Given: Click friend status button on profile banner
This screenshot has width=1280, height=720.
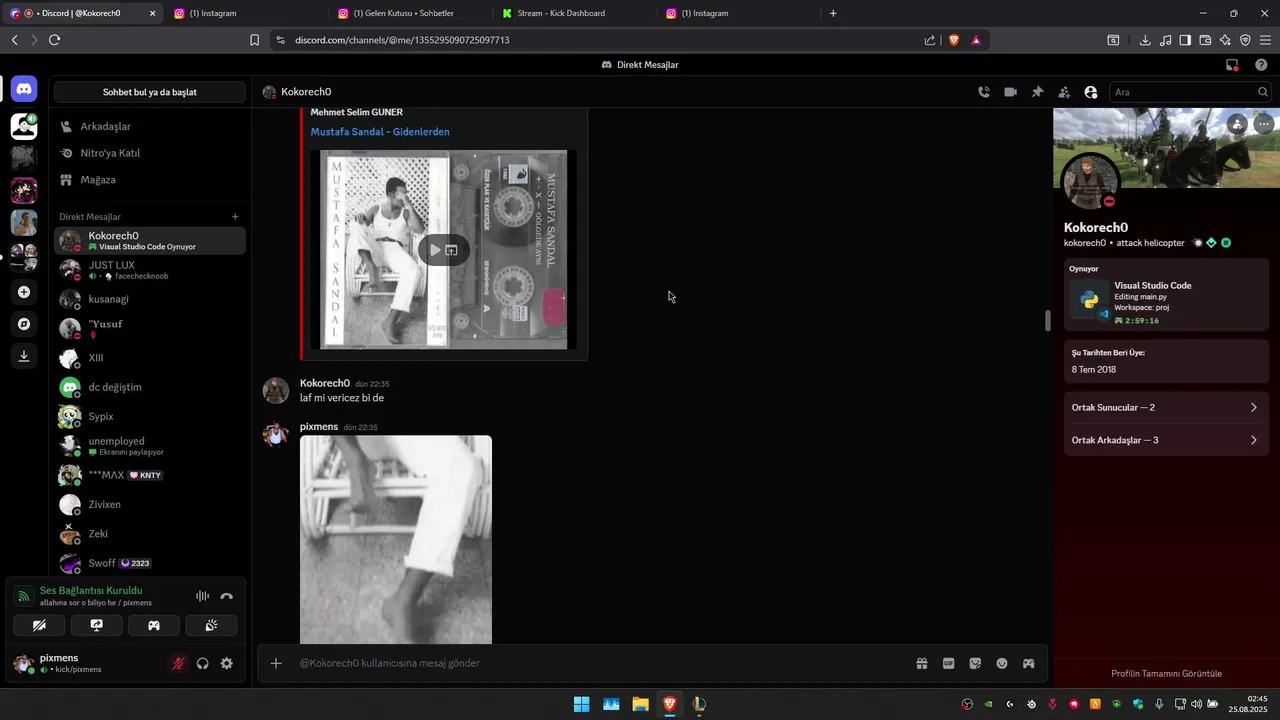Looking at the screenshot, I should [1238, 124].
